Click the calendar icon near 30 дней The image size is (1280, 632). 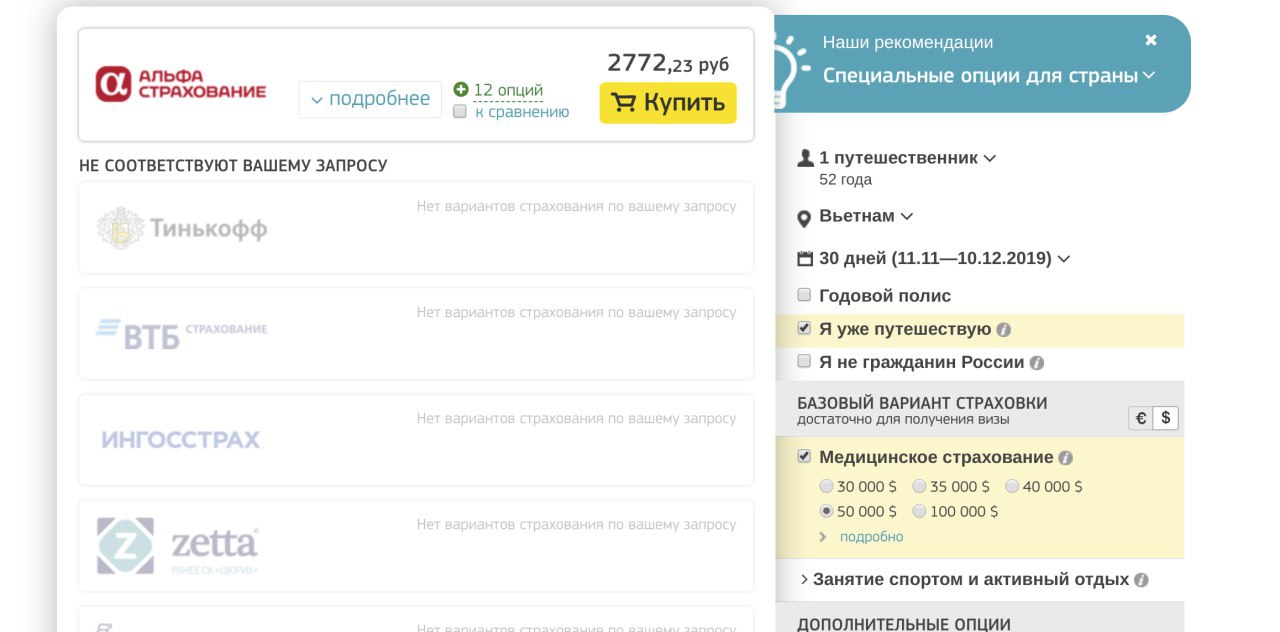click(x=805, y=259)
